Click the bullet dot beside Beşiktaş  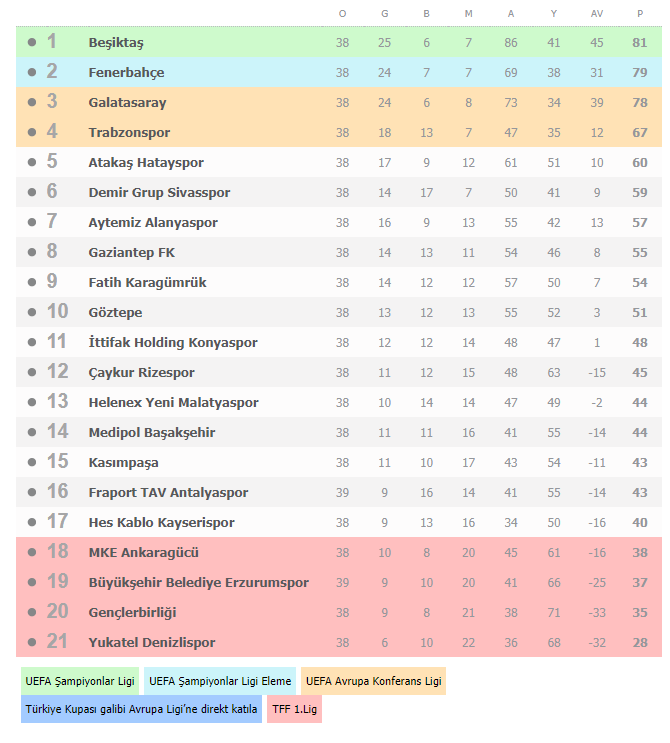point(32,43)
